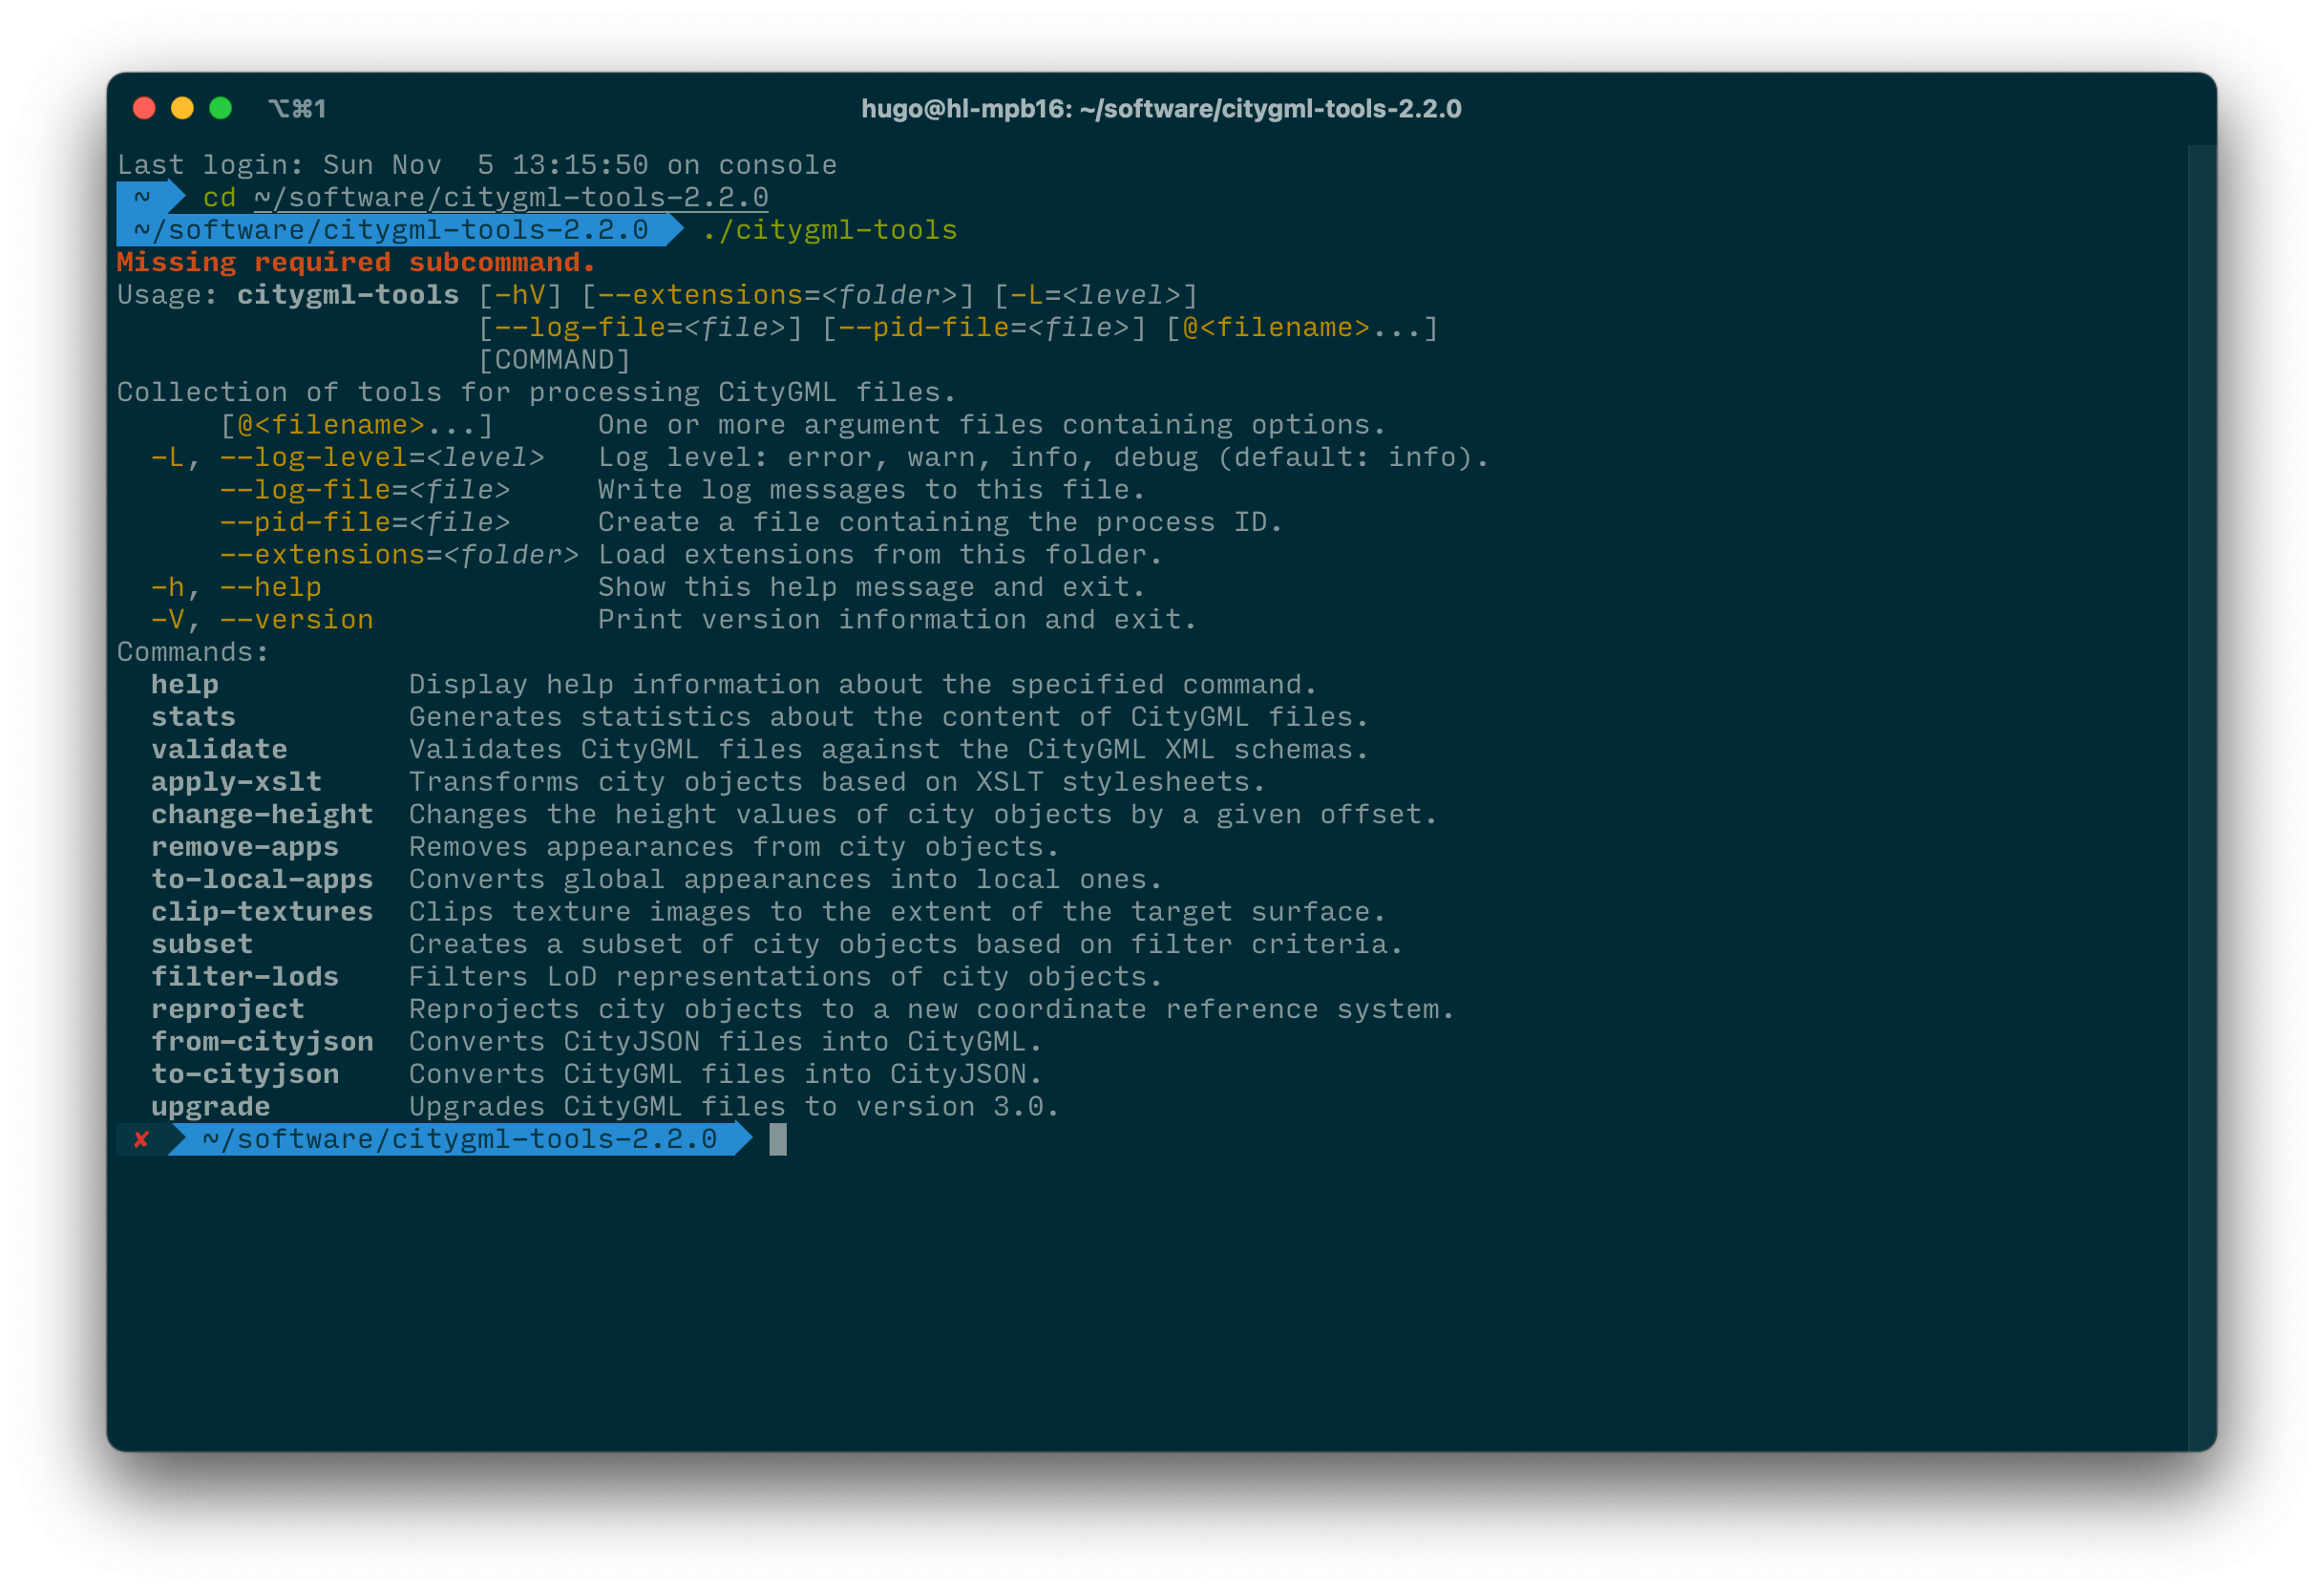Screen dimensions: 2324x1593
Task: Click the green fullscreen traffic light
Action: [x=220, y=107]
